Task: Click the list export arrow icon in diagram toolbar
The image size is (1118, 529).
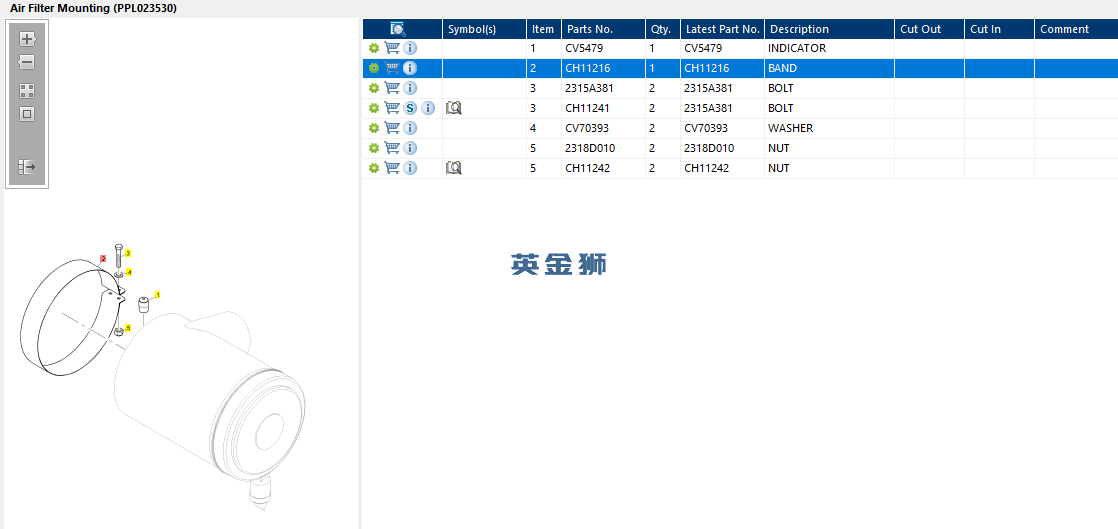Action: 27,166
